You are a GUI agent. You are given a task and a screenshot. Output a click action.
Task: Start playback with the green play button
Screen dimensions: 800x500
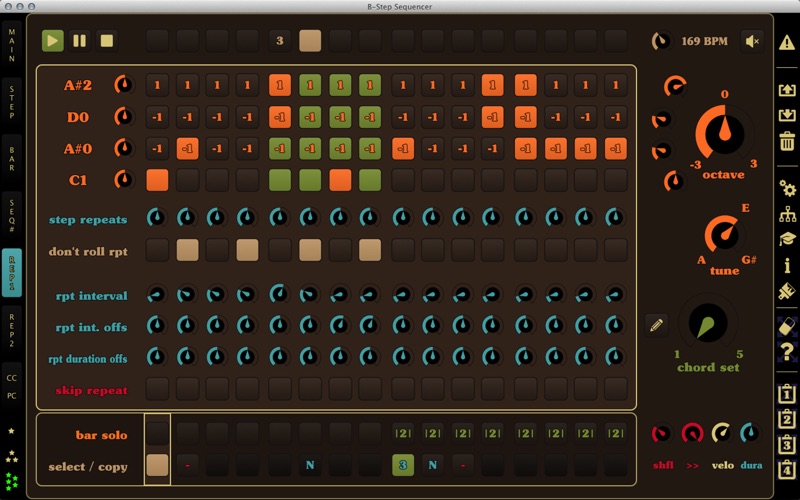click(x=53, y=41)
